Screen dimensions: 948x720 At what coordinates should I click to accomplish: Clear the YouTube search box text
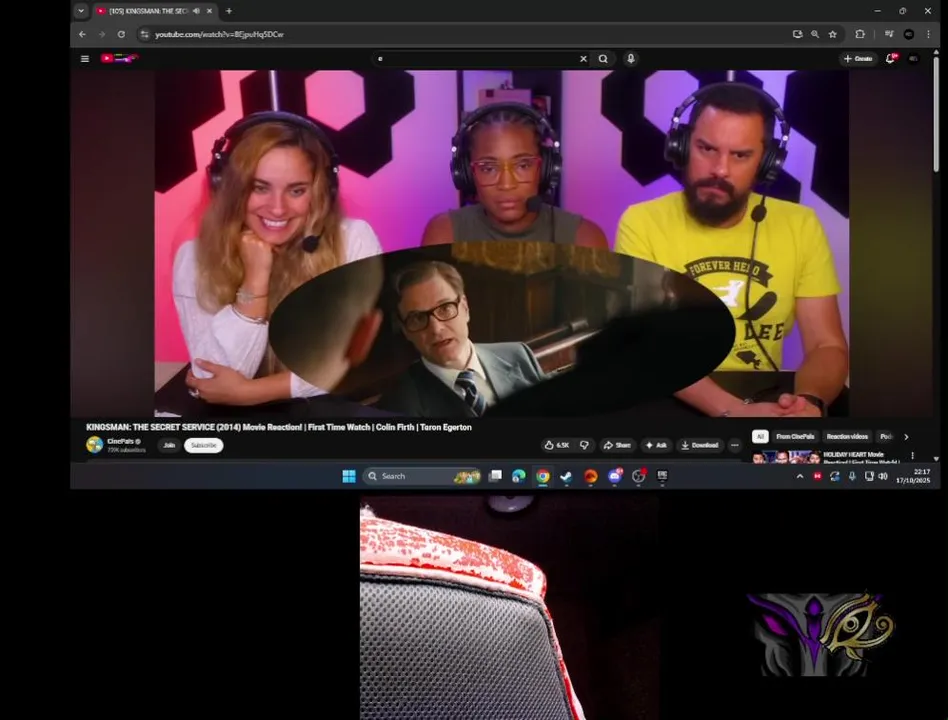tap(583, 59)
